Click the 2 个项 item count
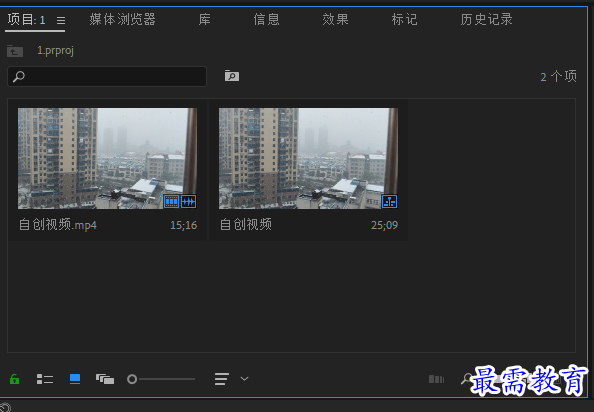 pos(559,77)
